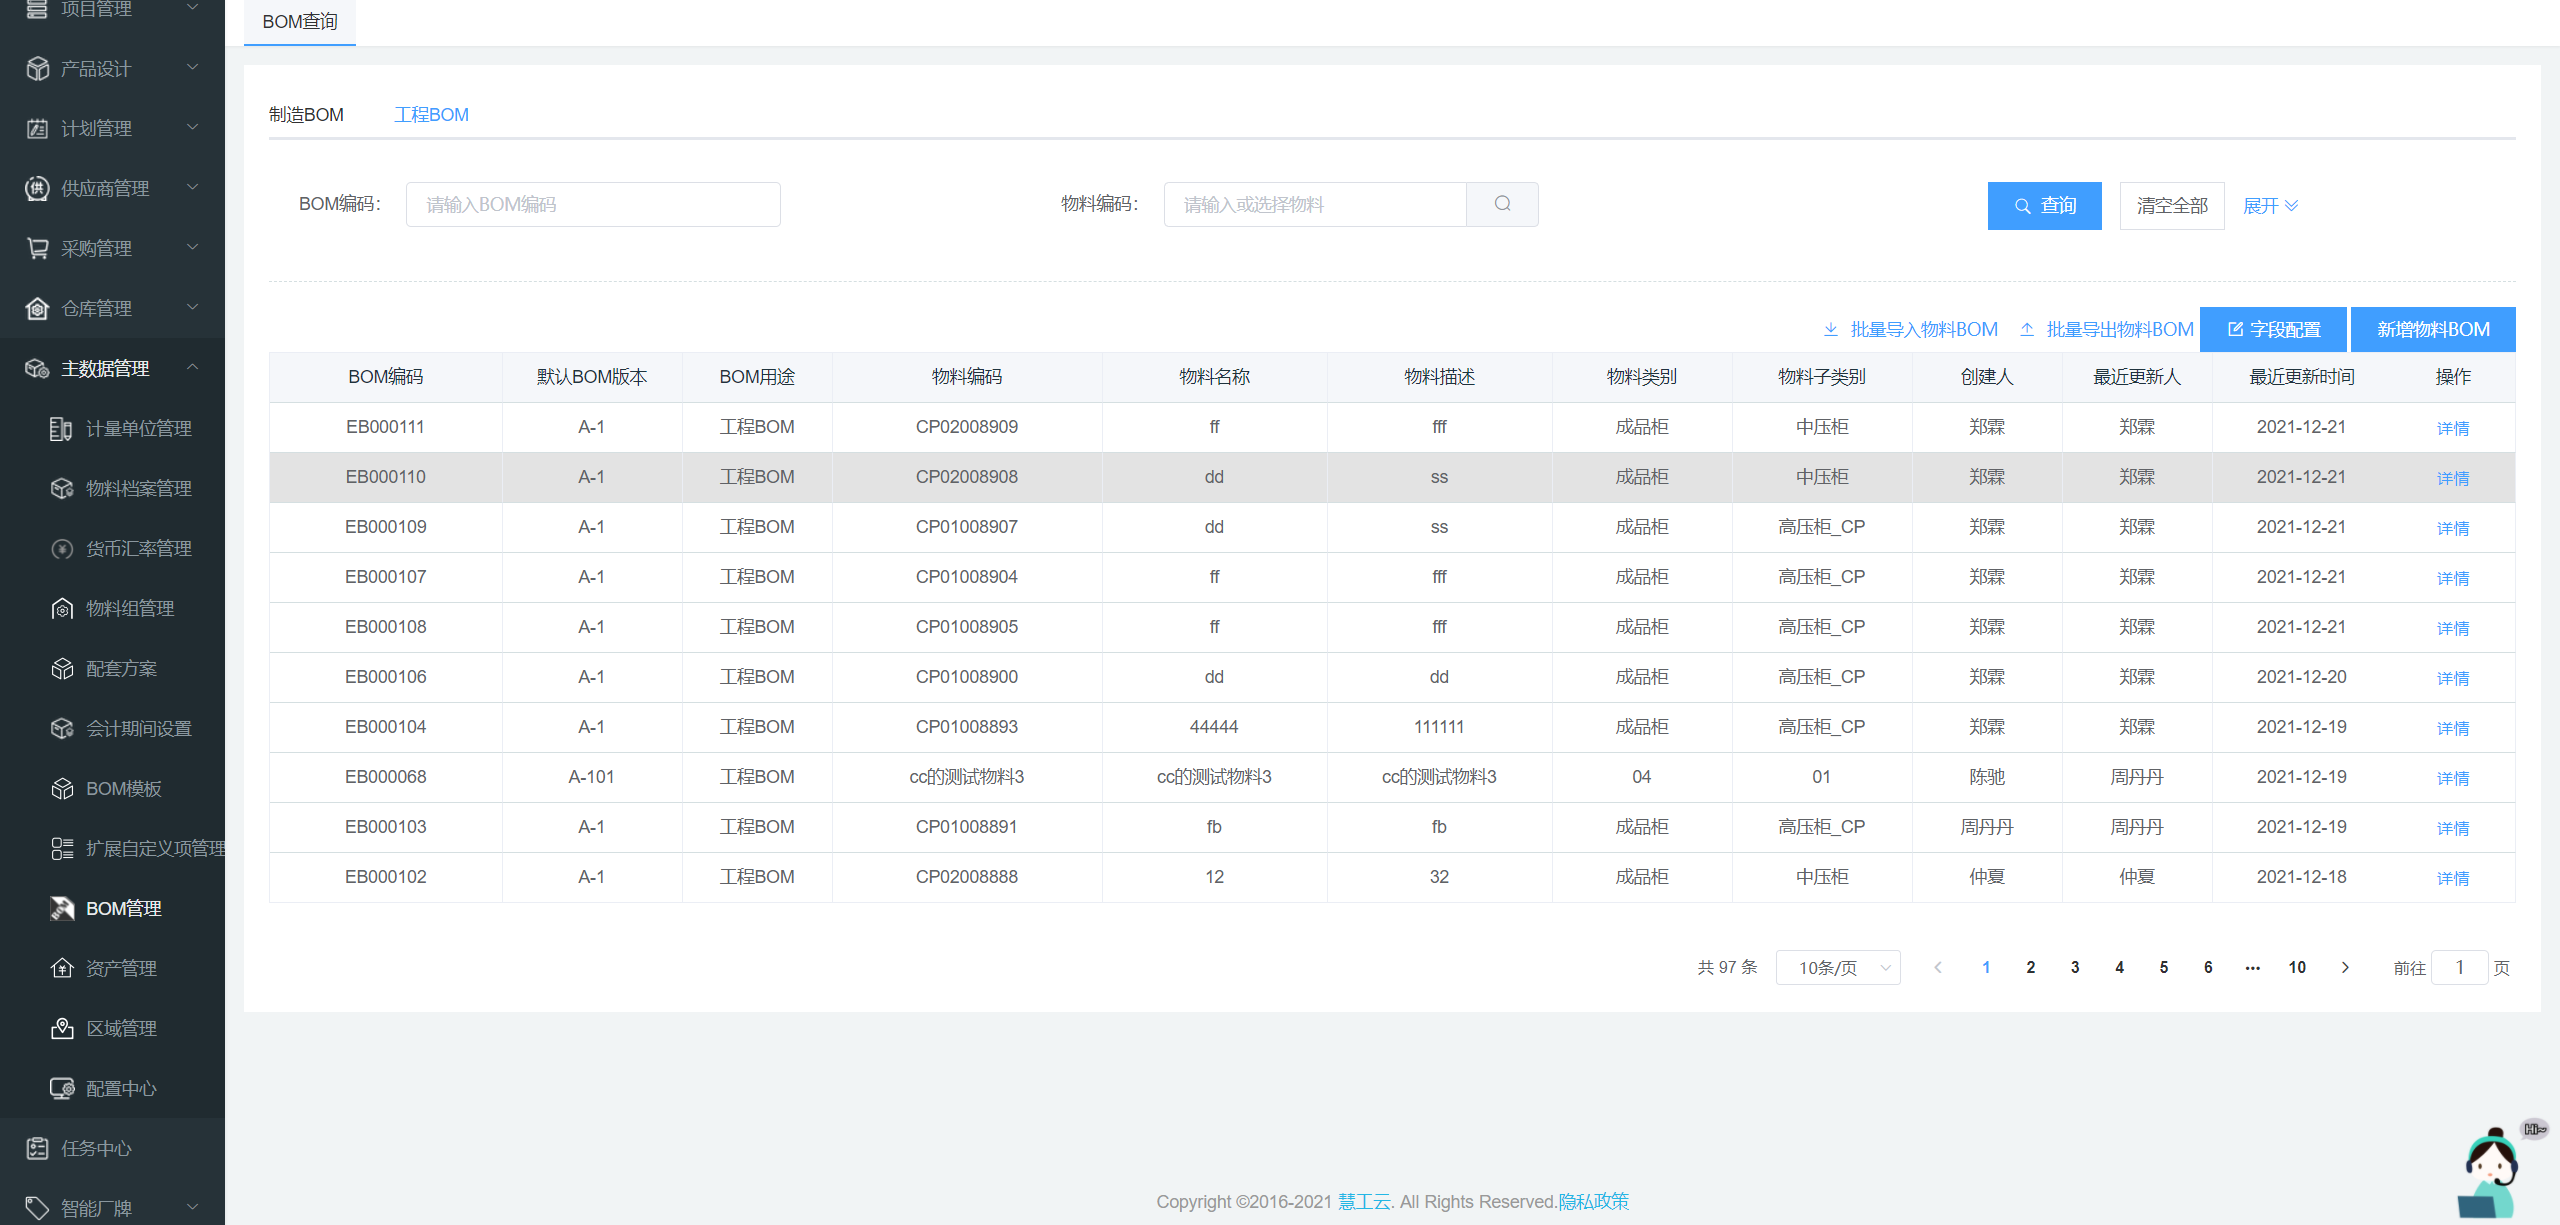The height and width of the screenshot is (1225, 2560).
Task: Click the material code search magnifier icon
Action: 1502,204
